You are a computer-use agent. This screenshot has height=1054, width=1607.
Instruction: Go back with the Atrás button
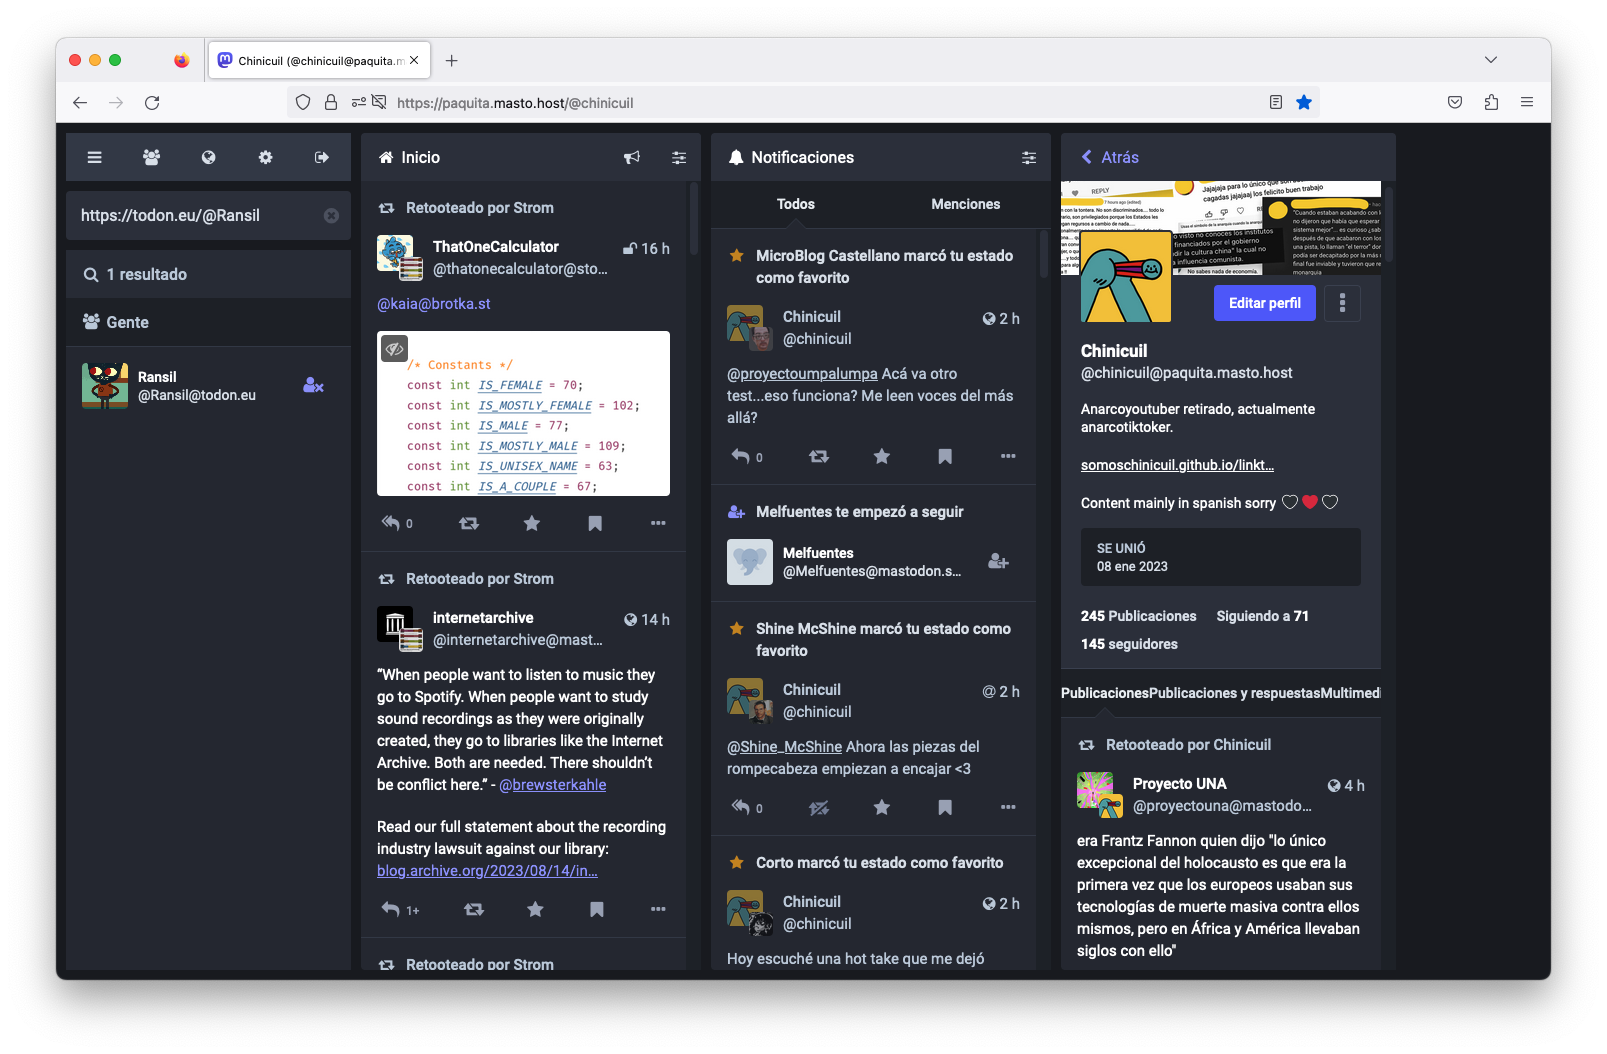click(x=1110, y=157)
